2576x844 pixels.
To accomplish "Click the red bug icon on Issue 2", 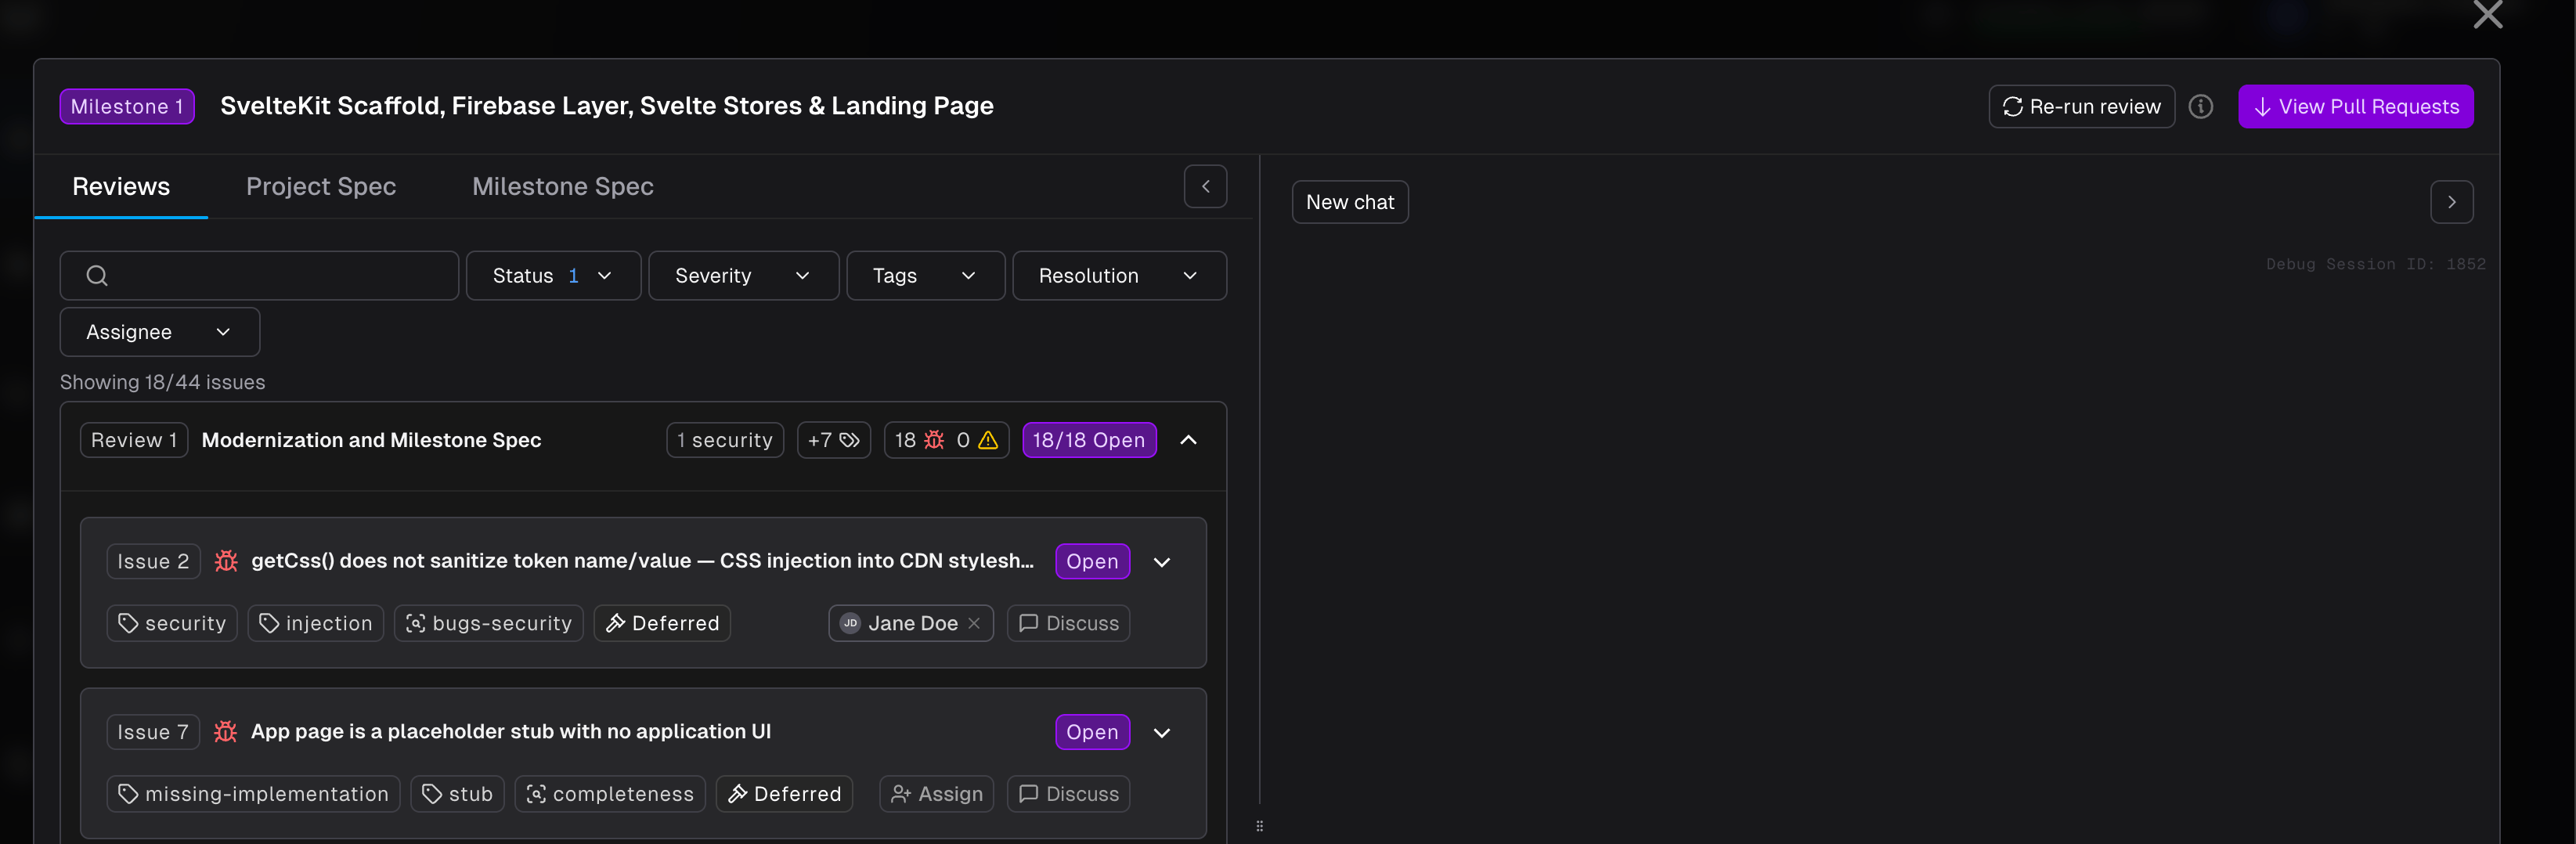I will pyautogui.click(x=226, y=561).
